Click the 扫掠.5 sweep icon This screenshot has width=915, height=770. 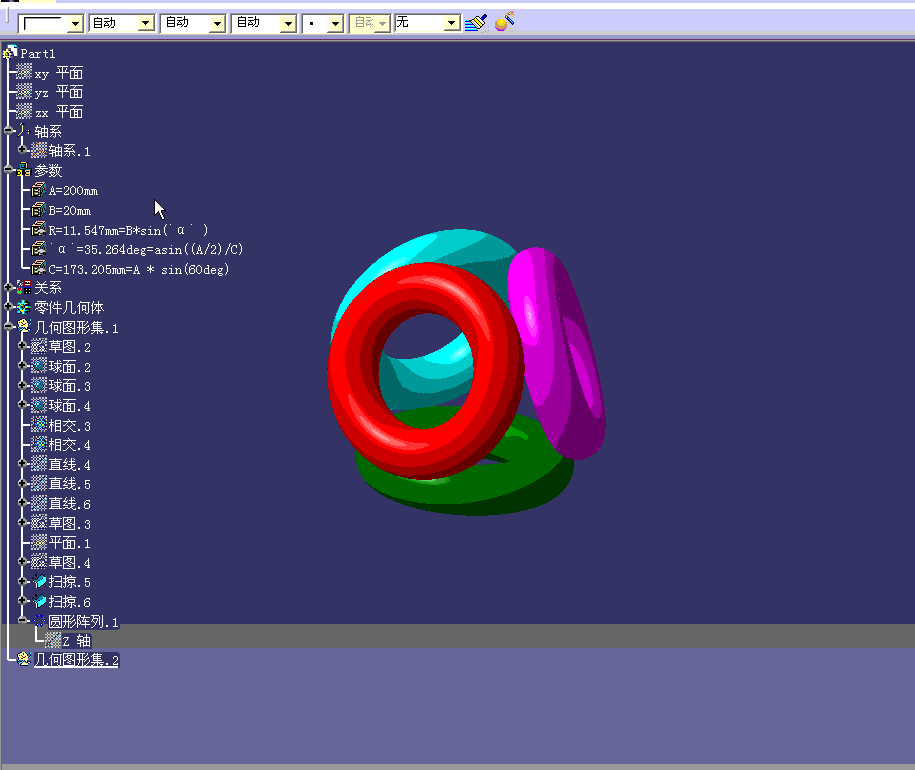(x=39, y=581)
